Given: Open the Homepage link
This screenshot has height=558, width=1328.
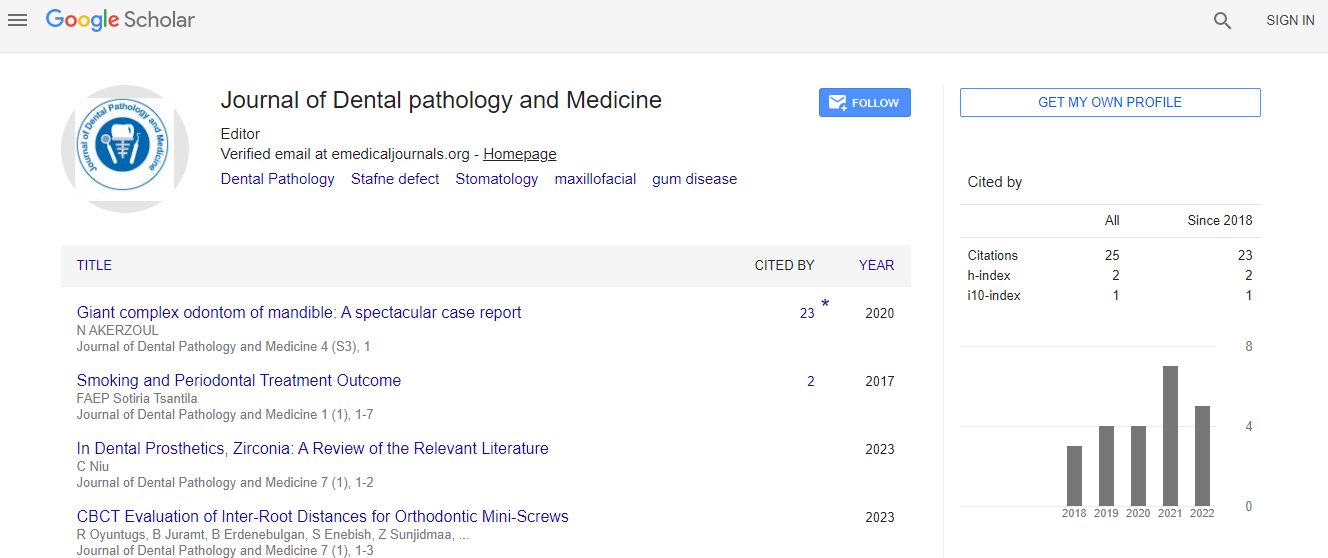Looking at the screenshot, I should [x=520, y=154].
